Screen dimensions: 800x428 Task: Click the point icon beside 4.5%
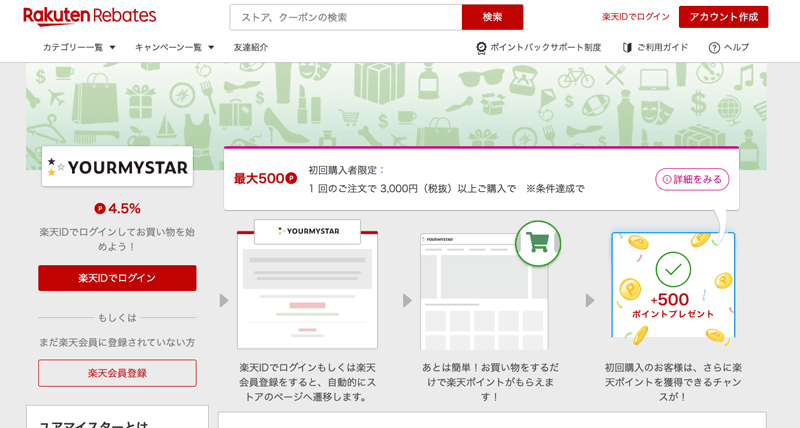(100, 209)
